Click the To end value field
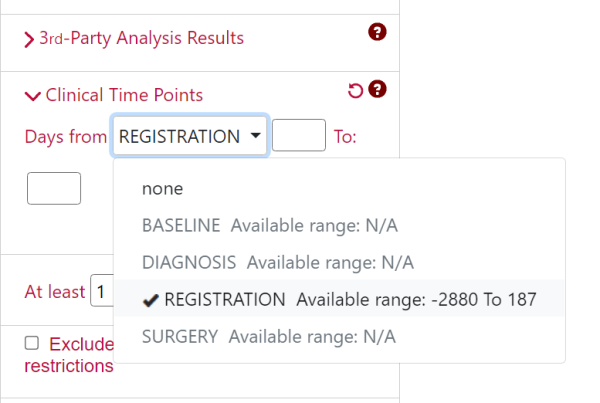This screenshot has width=600, height=403. point(54,188)
